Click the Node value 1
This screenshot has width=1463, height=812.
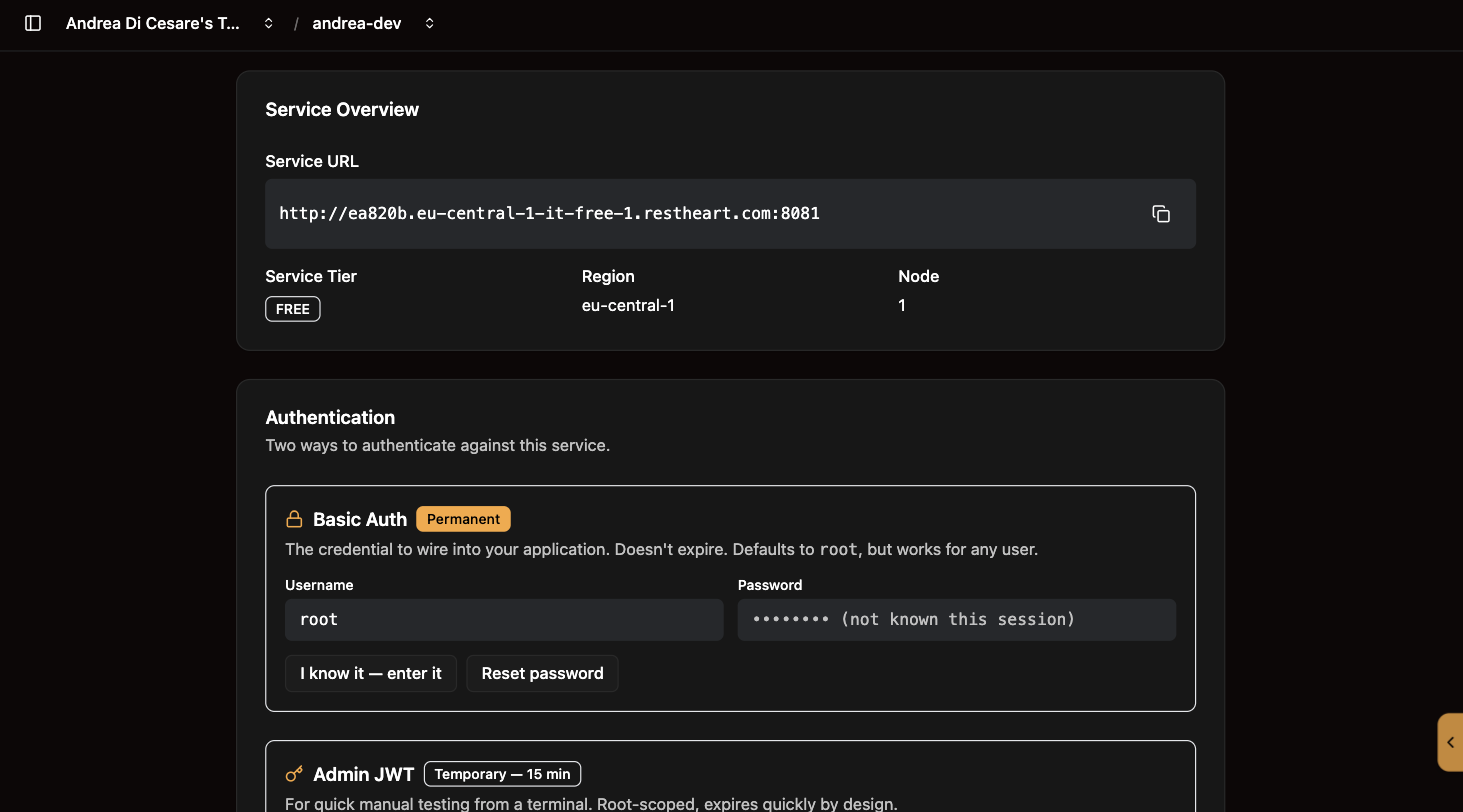click(902, 305)
